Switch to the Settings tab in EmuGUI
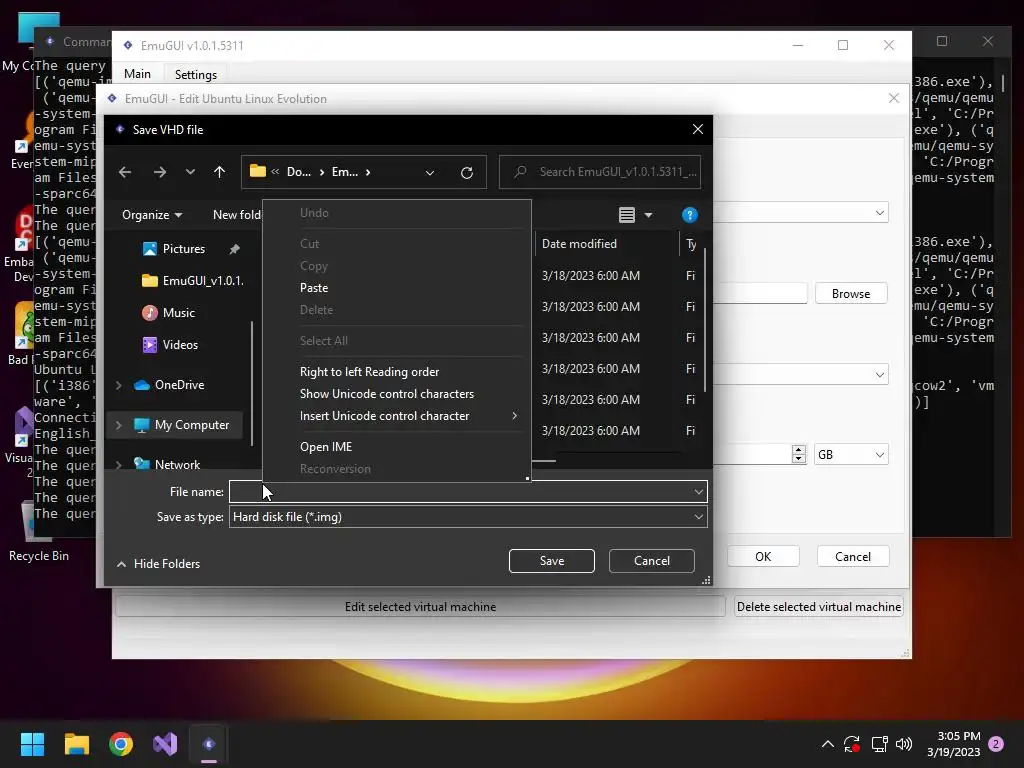 [x=196, y=74]
